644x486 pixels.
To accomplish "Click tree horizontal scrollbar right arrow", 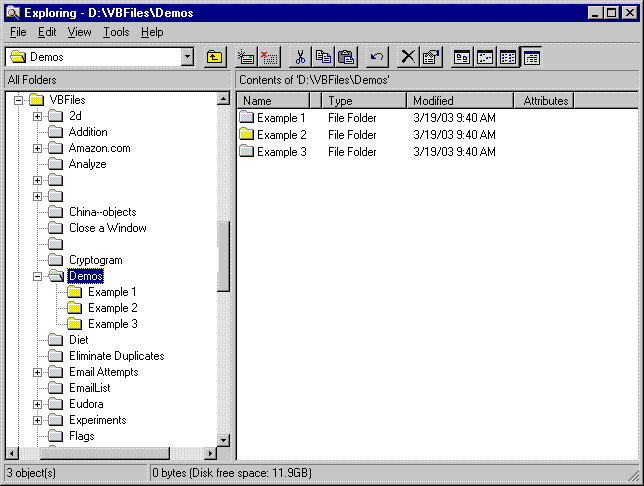I will pyautogui.click(x=210, y=454).
